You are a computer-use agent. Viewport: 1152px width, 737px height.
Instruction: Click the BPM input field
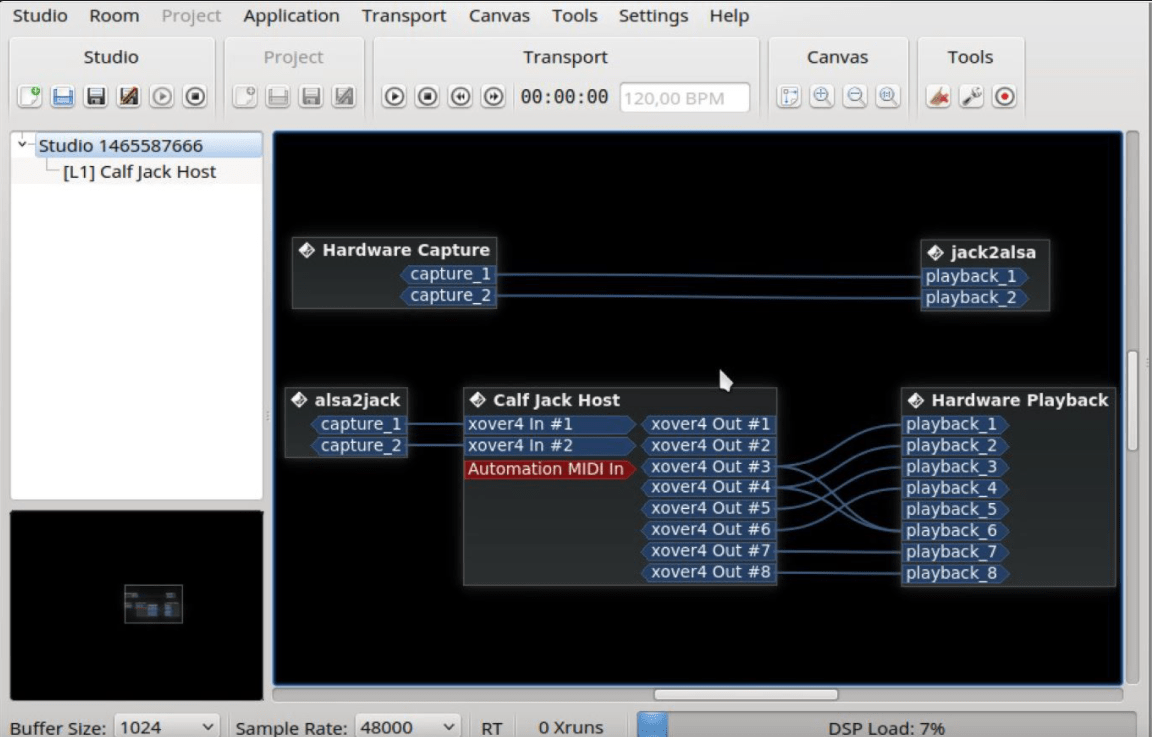point(685,98)
